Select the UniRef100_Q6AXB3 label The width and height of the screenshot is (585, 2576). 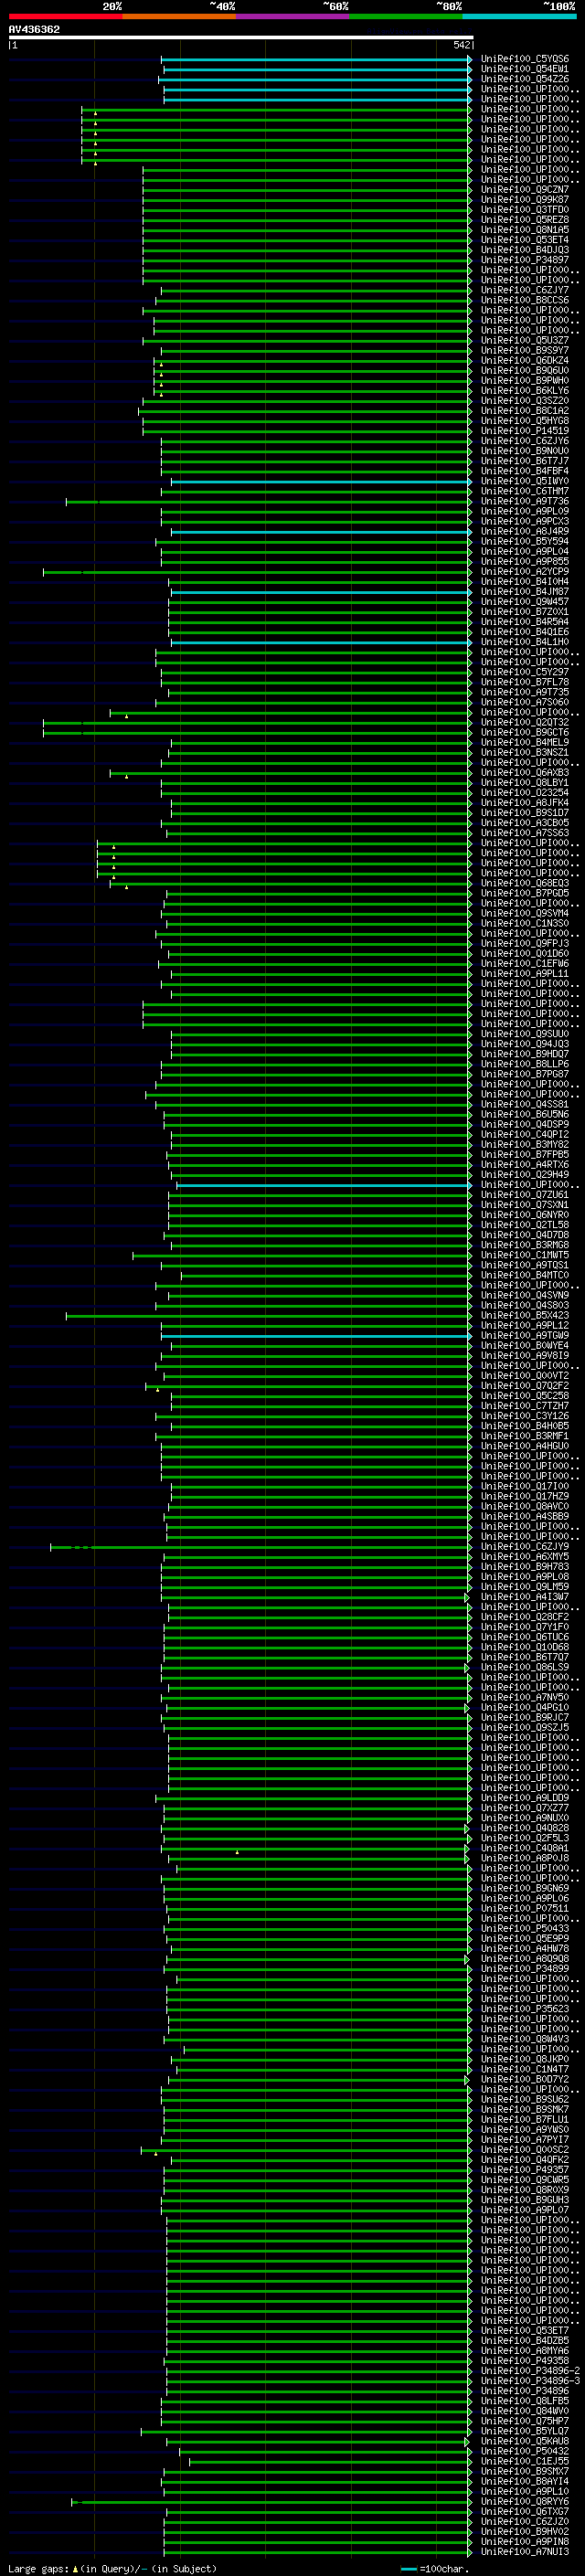tap(524, 773)
